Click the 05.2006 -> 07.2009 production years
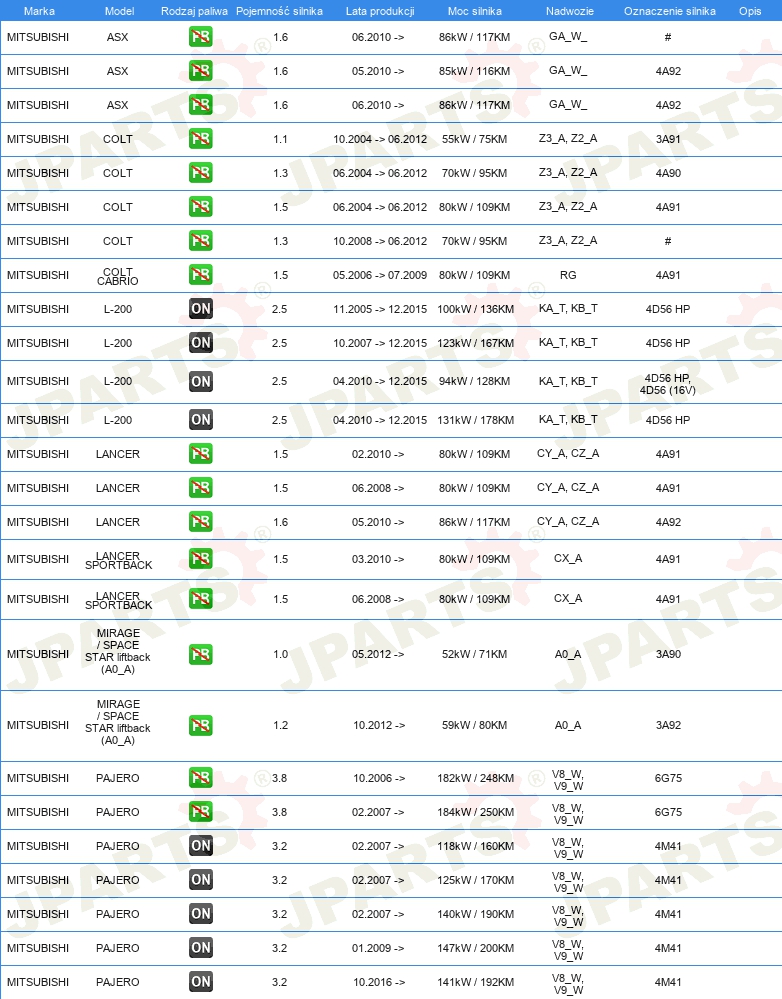The height and width of the screenshot is (999, 782). point(380,275)
